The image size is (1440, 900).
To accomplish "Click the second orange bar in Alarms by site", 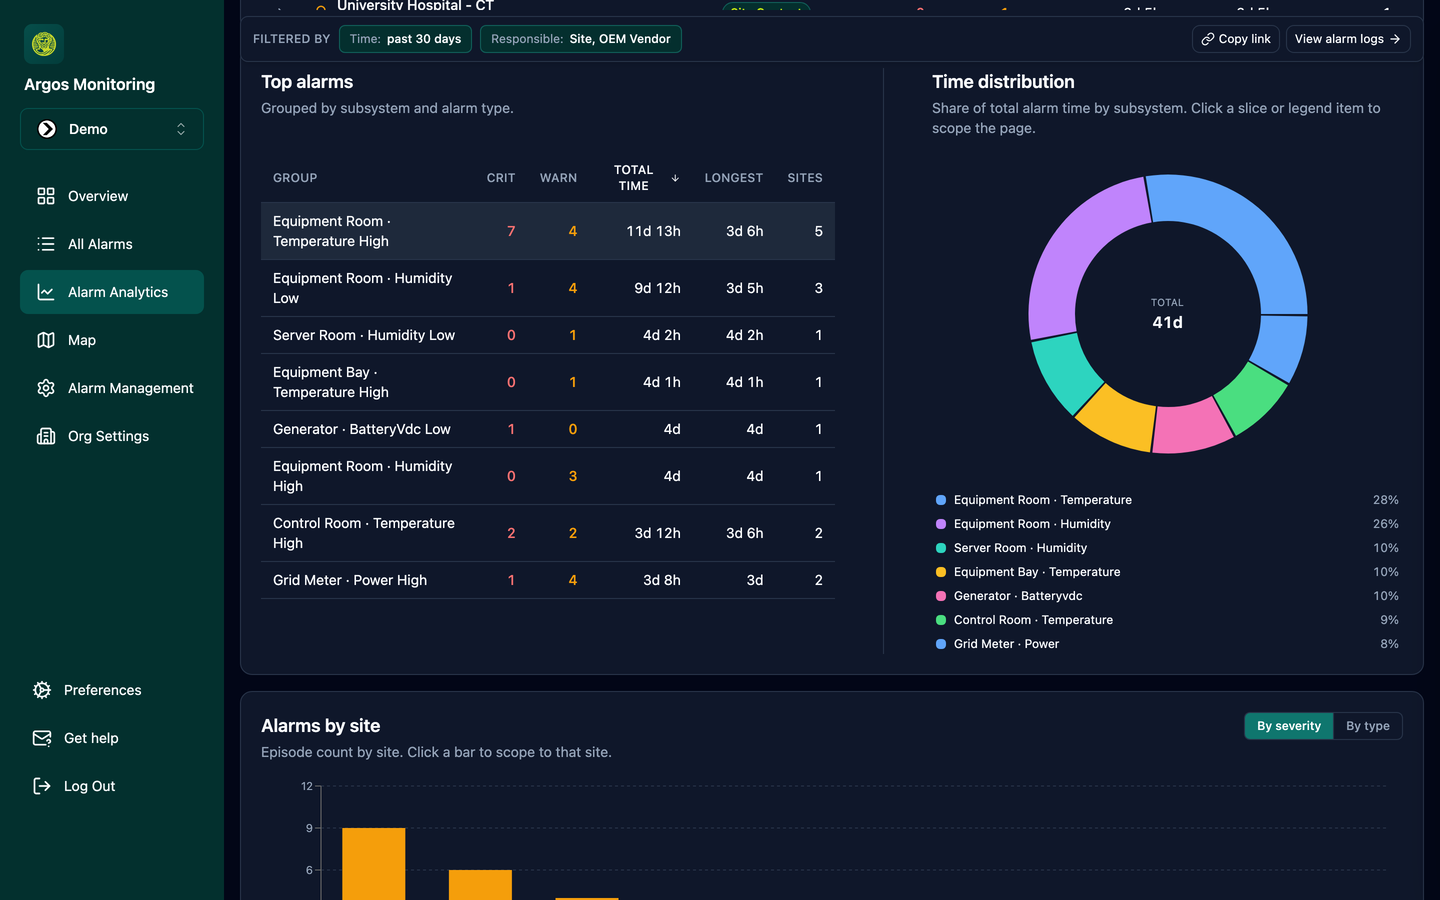I will click(x=480, y=885).
